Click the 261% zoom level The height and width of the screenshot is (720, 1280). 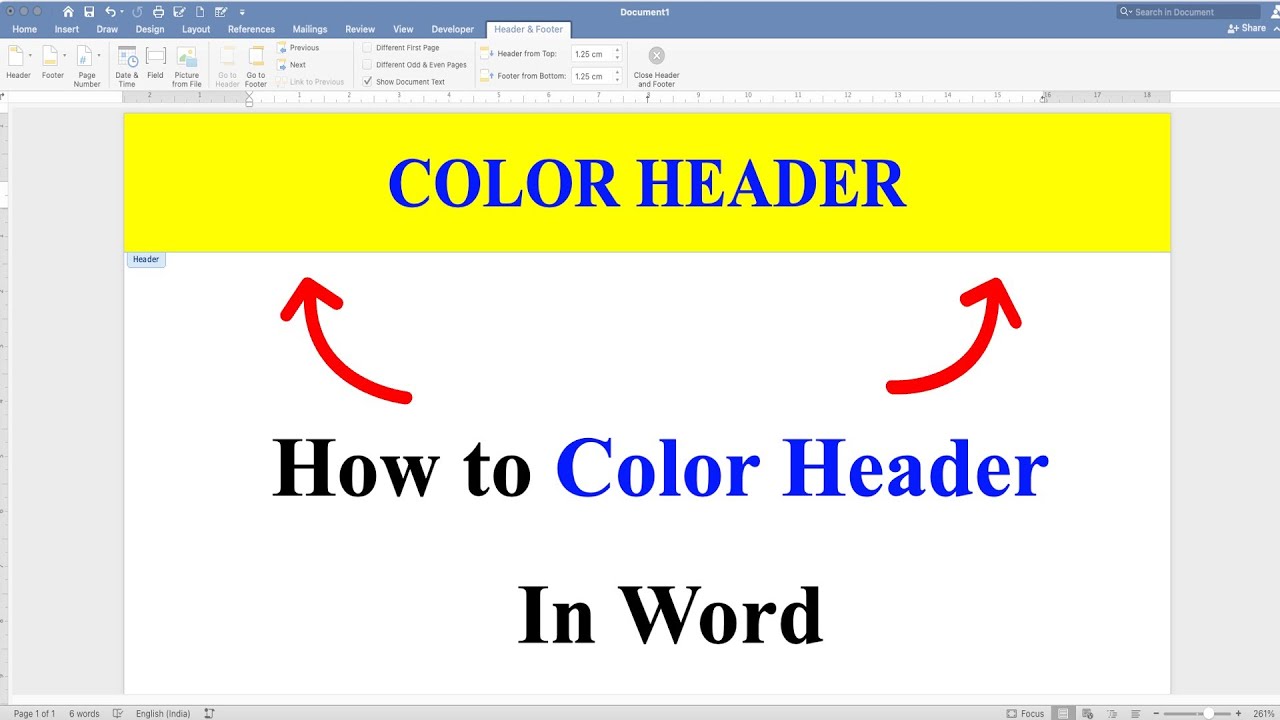pos(1262,713)
